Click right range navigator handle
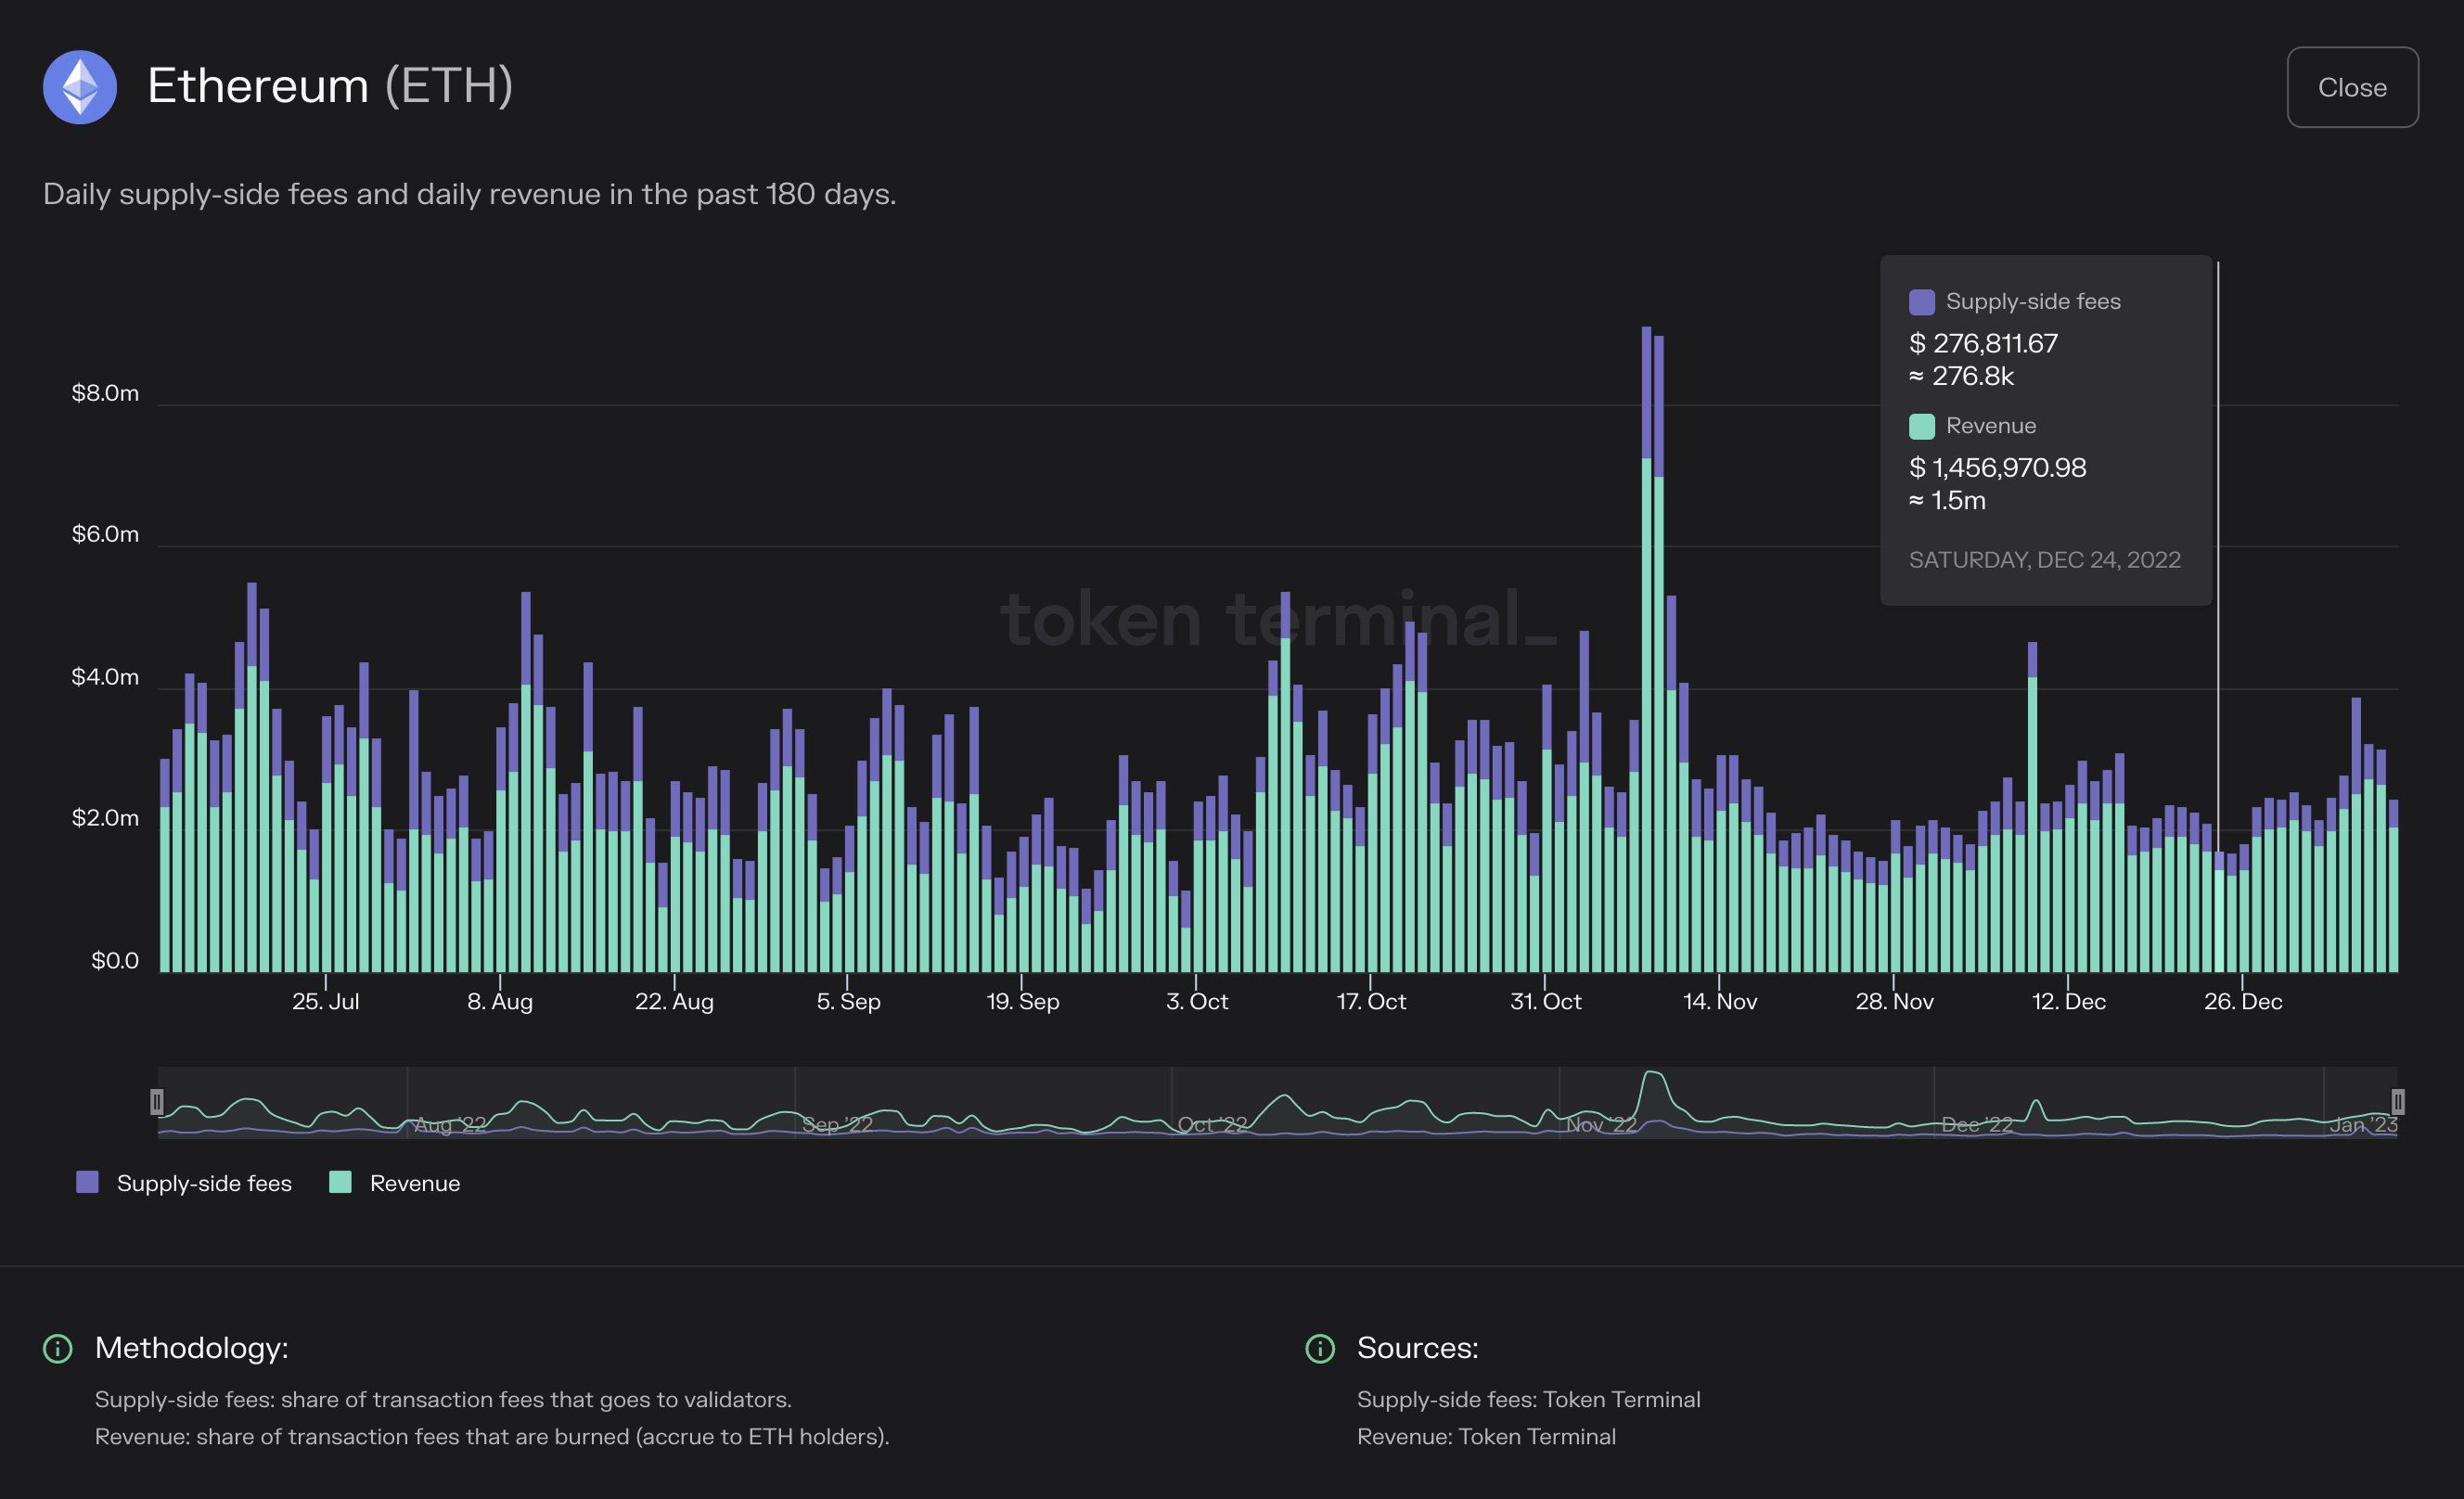The width and height of the screenshot is (2464, 1499). (2397, 1101)
